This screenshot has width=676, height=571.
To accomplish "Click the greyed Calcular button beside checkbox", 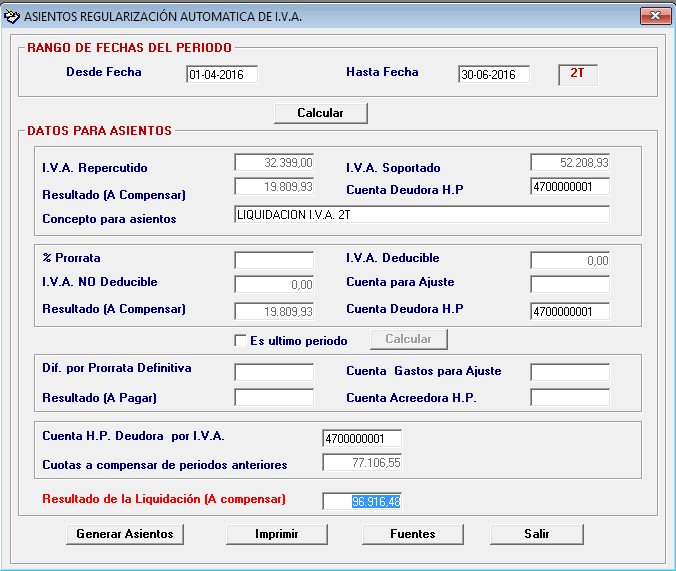I will pyautogui.click(x=409, y=339).
